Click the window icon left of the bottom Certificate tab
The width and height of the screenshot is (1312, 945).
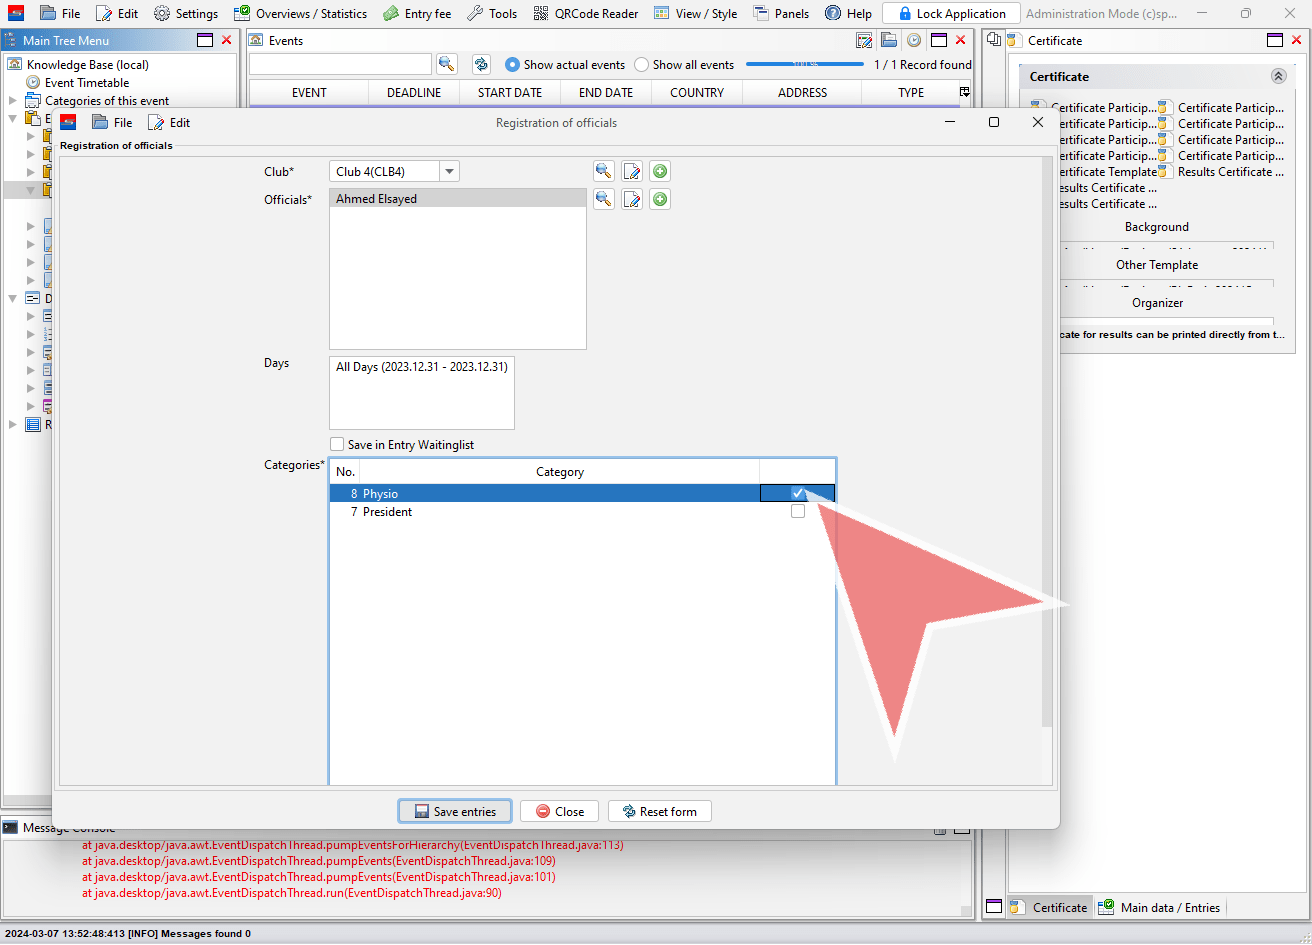tap(994, 907)
